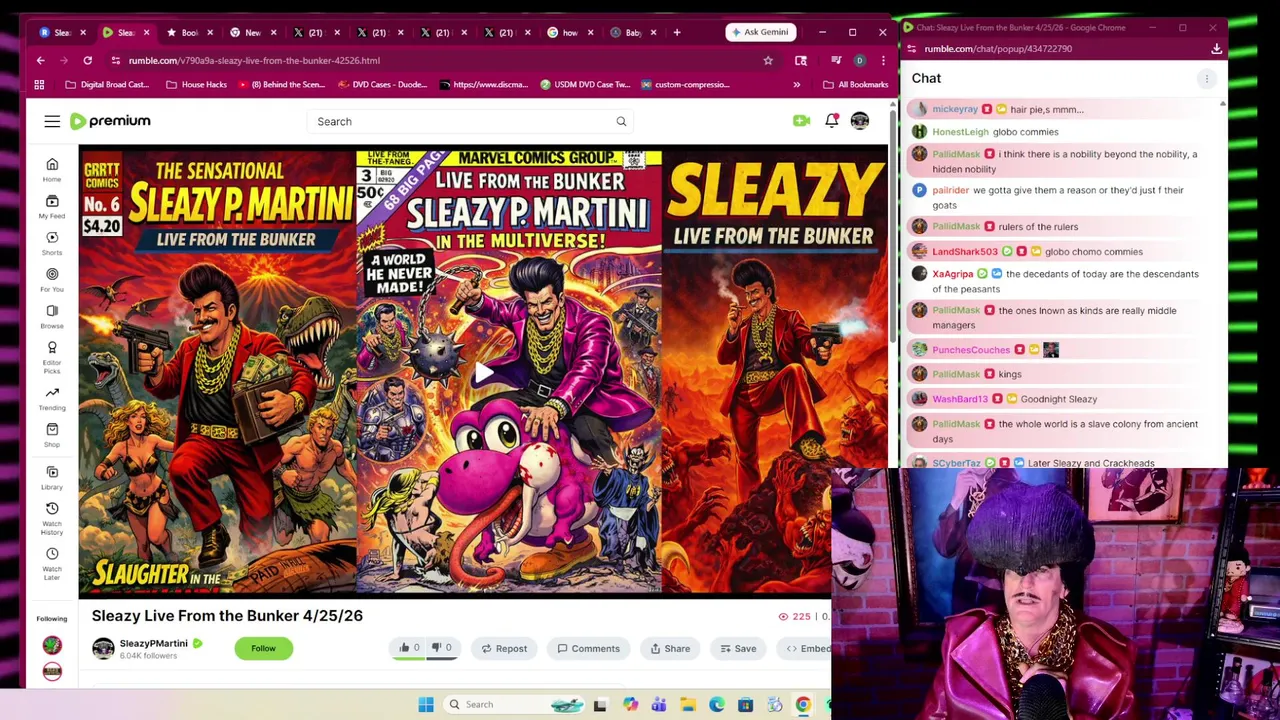The image size is (1280, 720).
Task: Bookmark this page with the star icon
Action: click(x=768, y=60)
